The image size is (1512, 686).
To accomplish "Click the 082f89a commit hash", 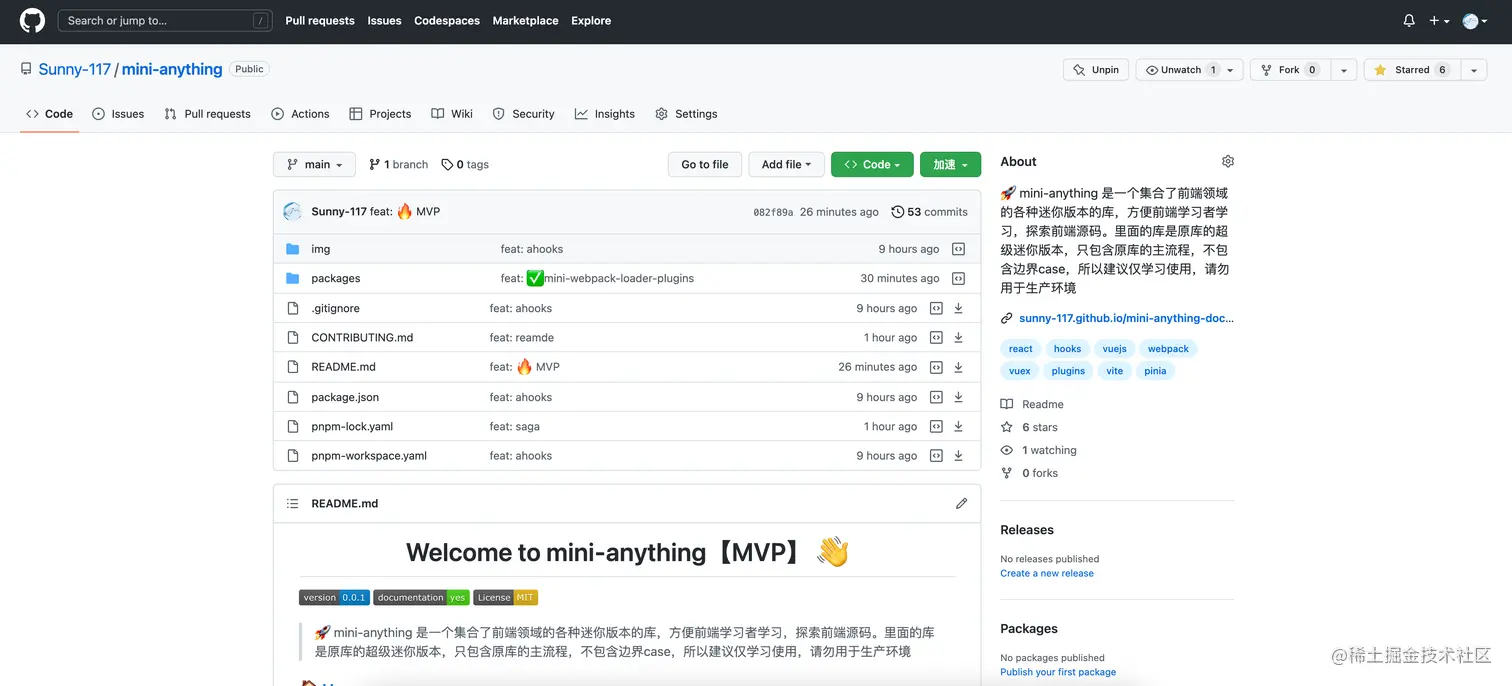I will (773, 212).
